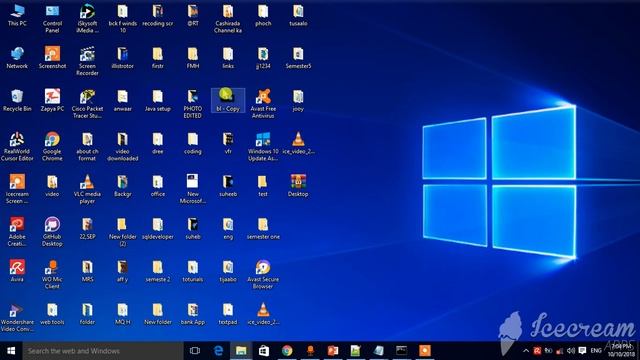Screen dimensions: 640x360
Task: Select the totunials folder
Action: [x=193, y=271]
